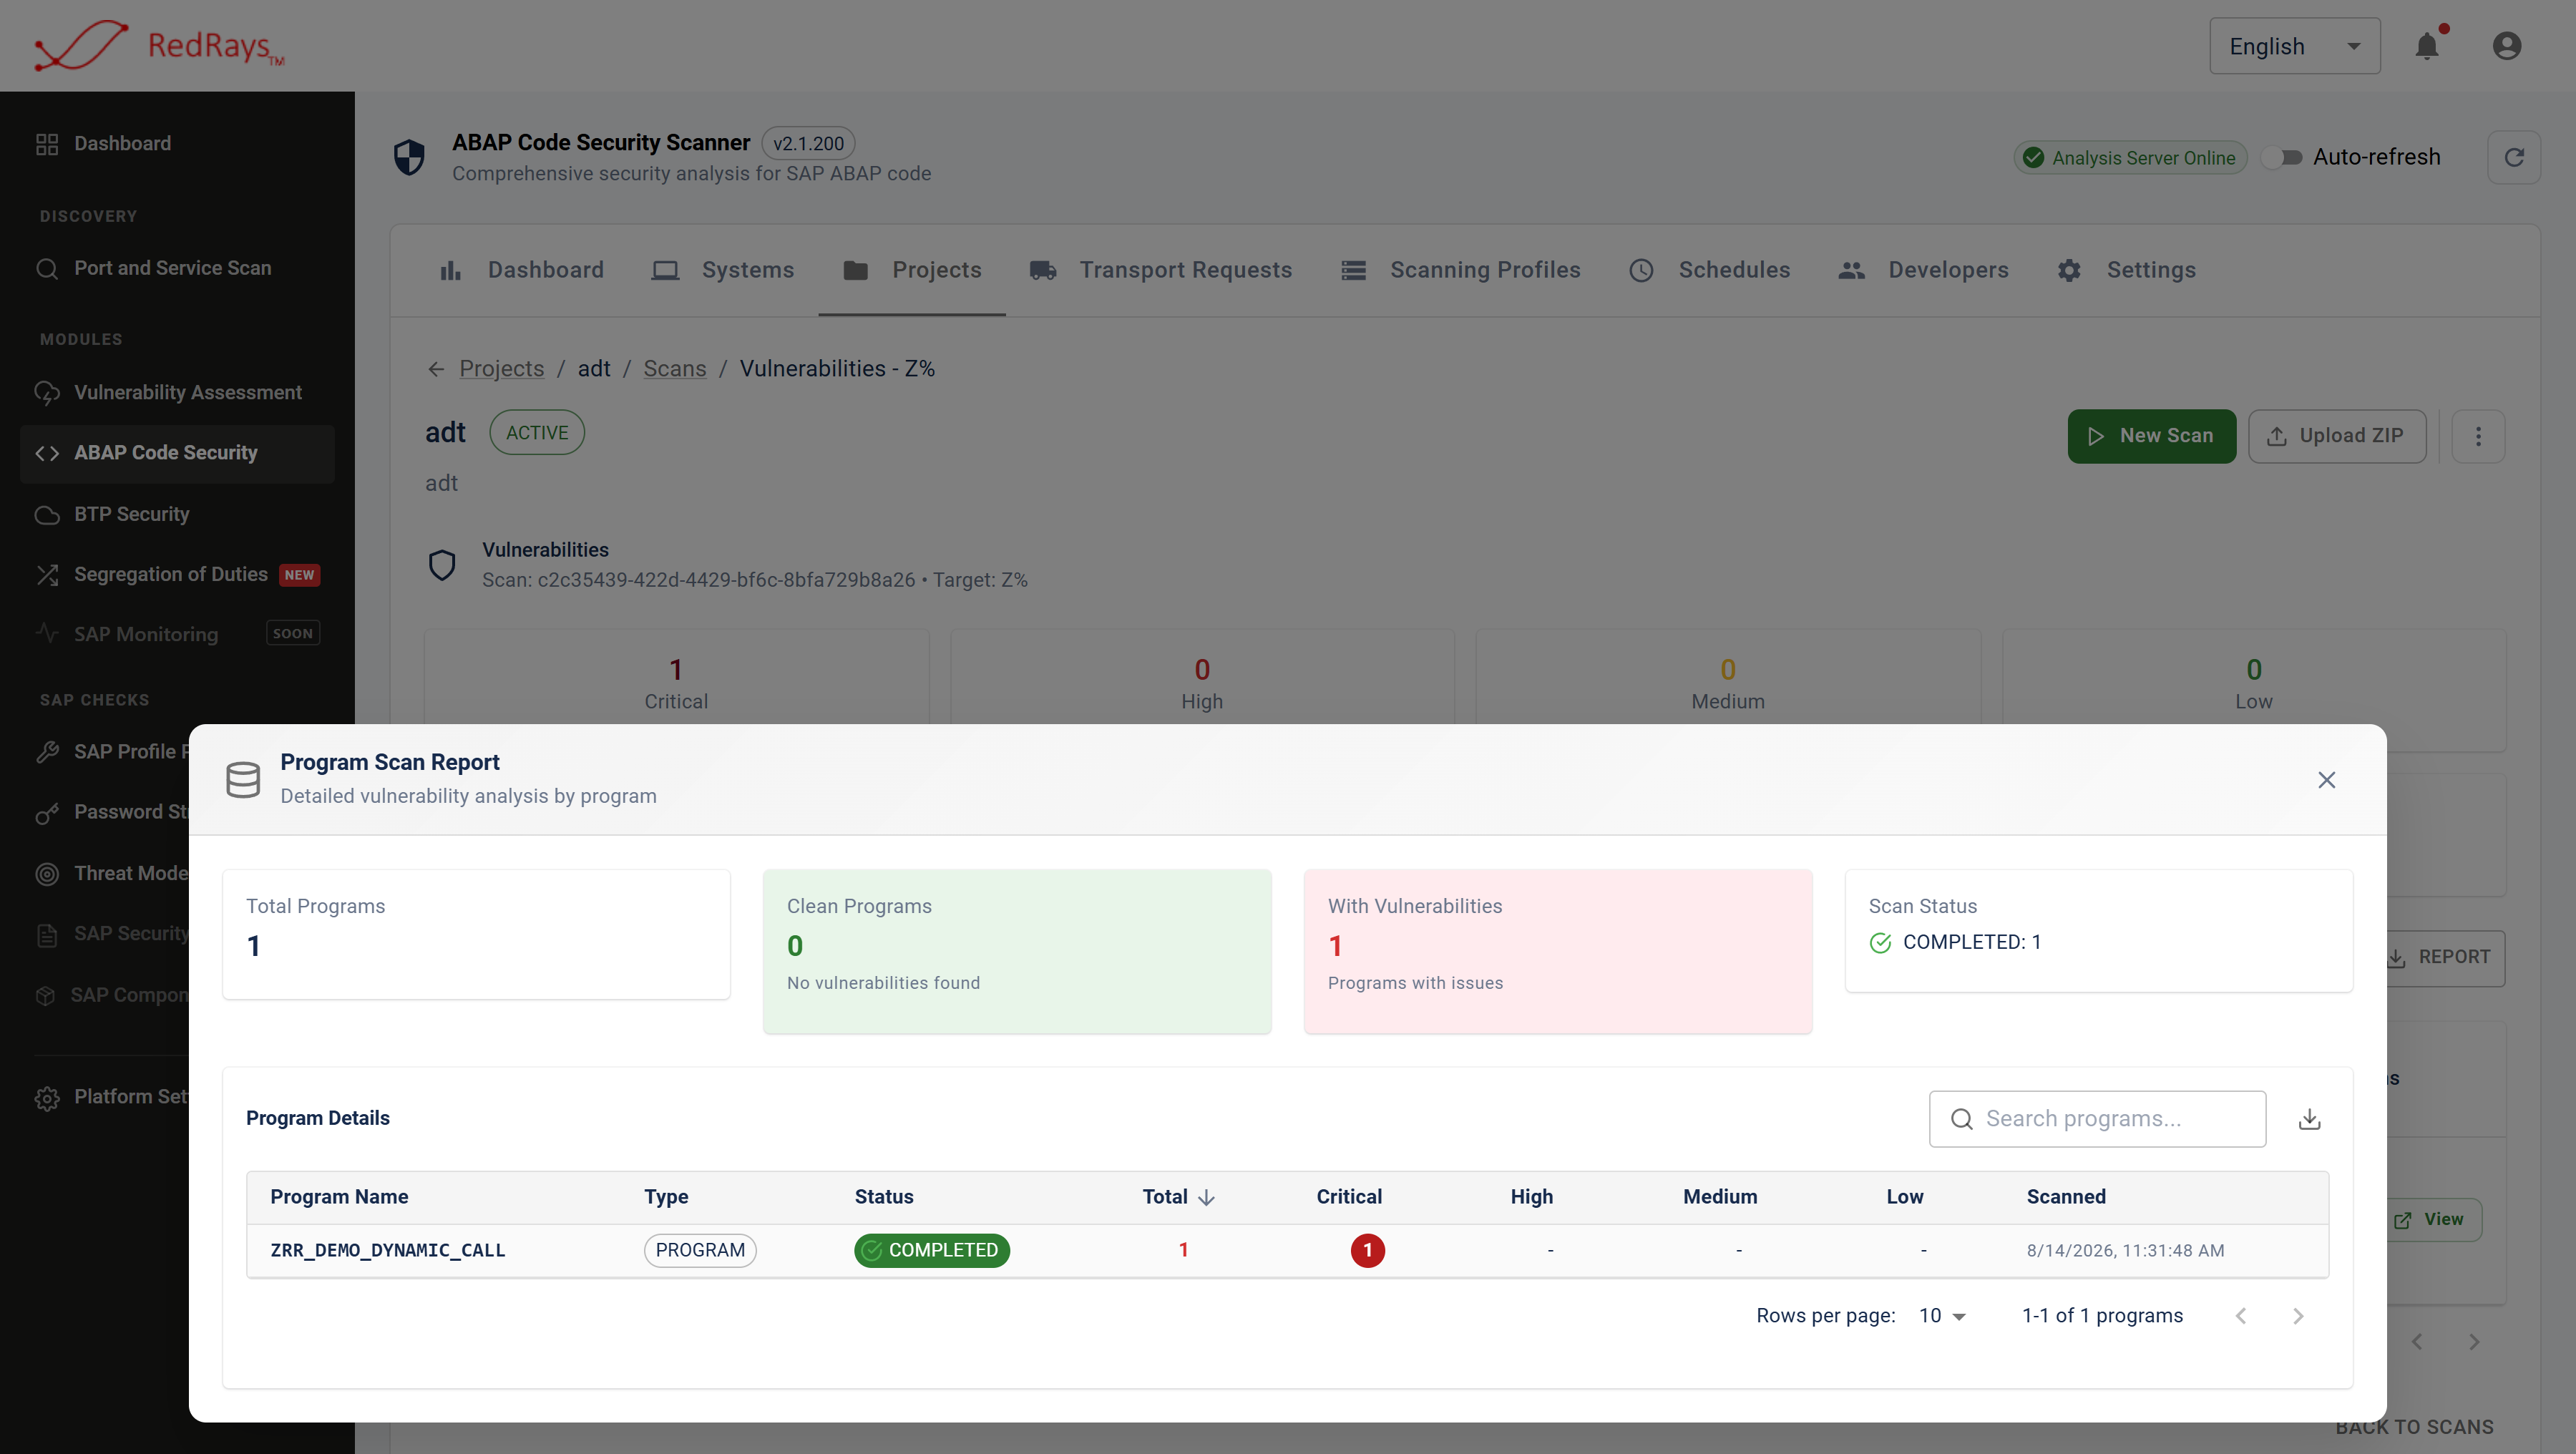The image size is (2576, 1454).
Task: Click the notification bell icon
Action: coord(2427,46)
